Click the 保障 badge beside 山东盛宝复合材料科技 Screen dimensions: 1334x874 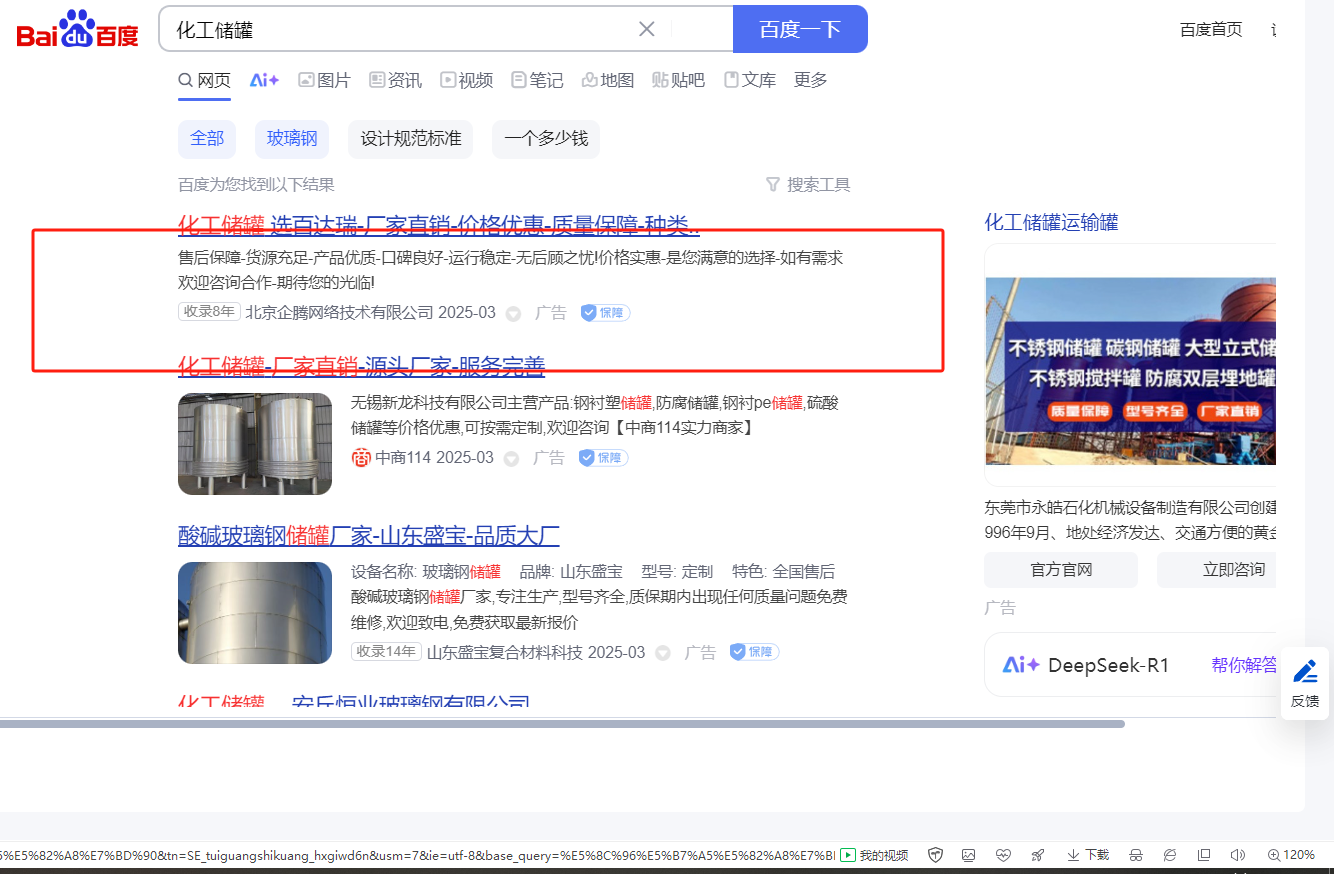click(754, 652)
